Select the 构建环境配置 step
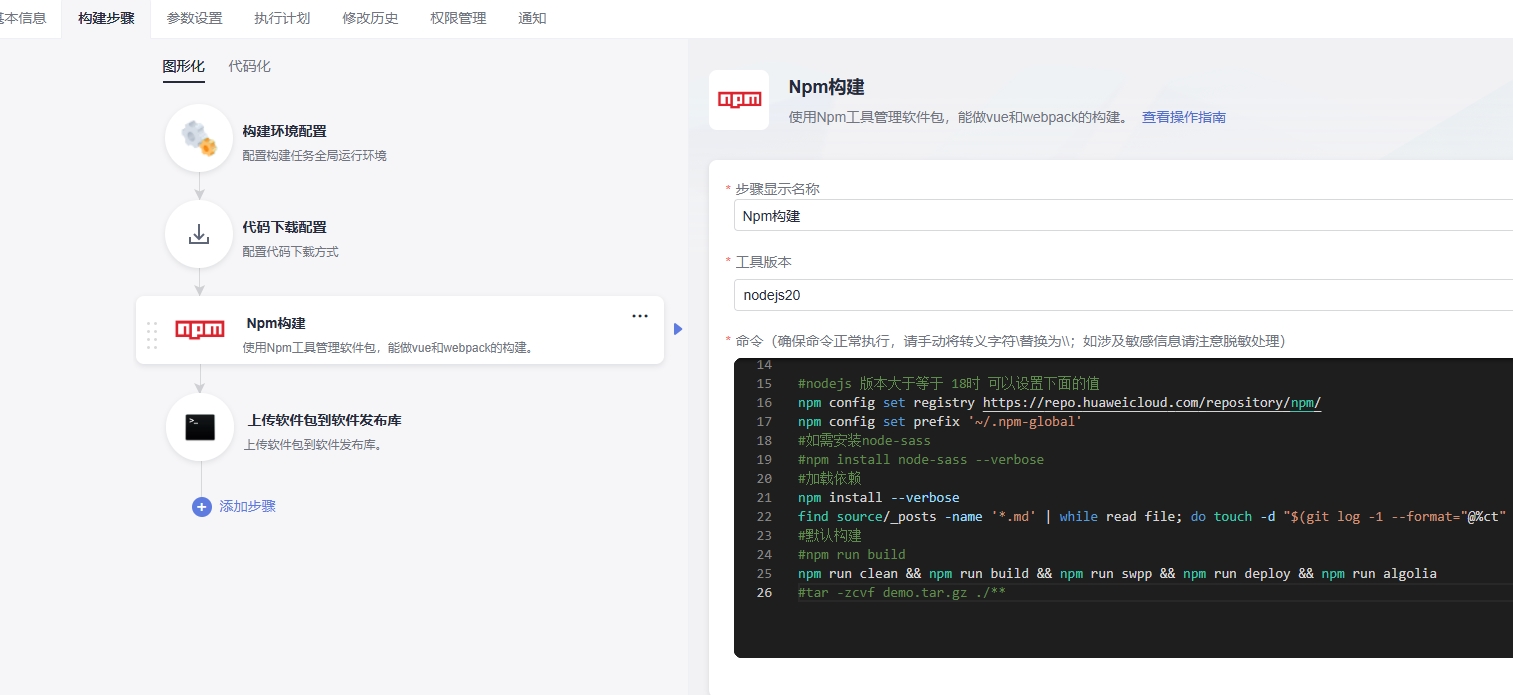 tap(284, 131)
